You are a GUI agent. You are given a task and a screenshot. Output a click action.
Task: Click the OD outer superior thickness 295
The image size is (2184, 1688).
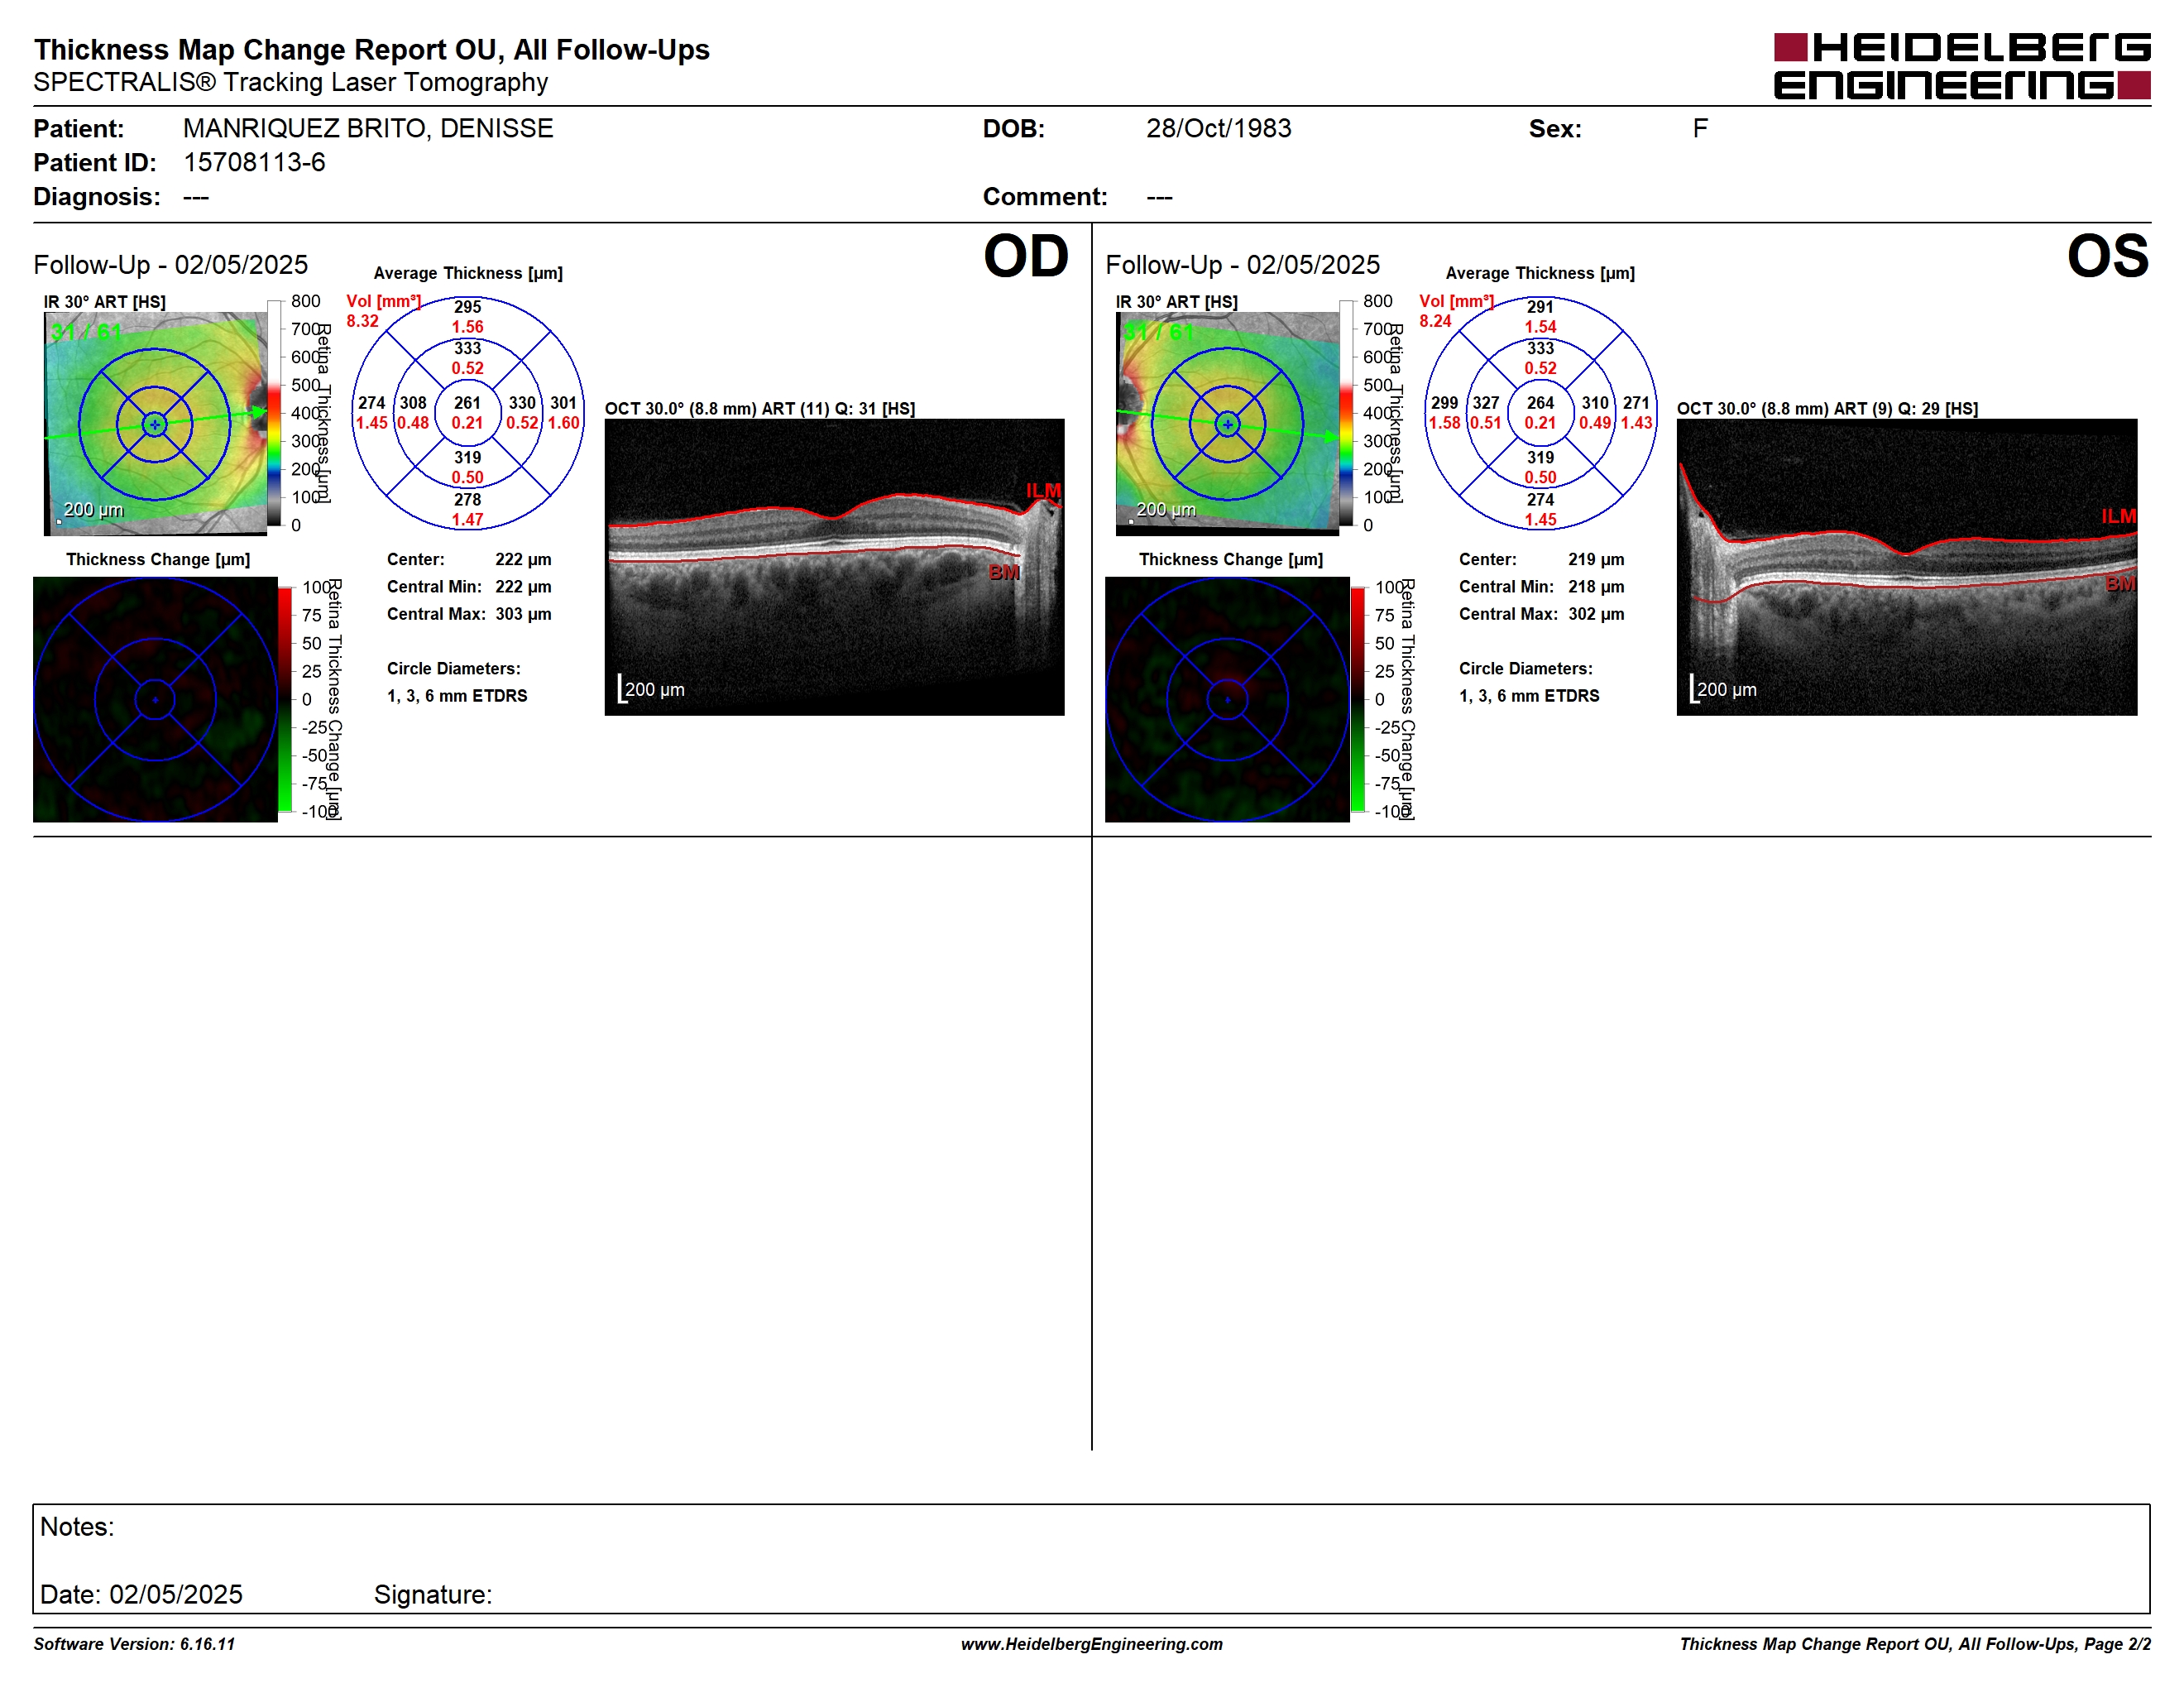(467, 307)
